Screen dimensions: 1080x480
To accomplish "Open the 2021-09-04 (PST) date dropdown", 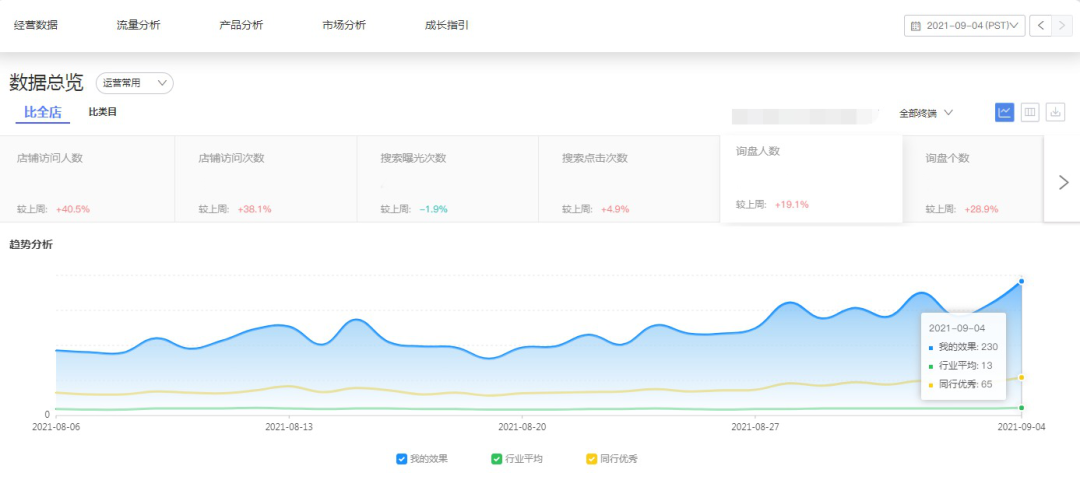I will [x=964, y=26].
